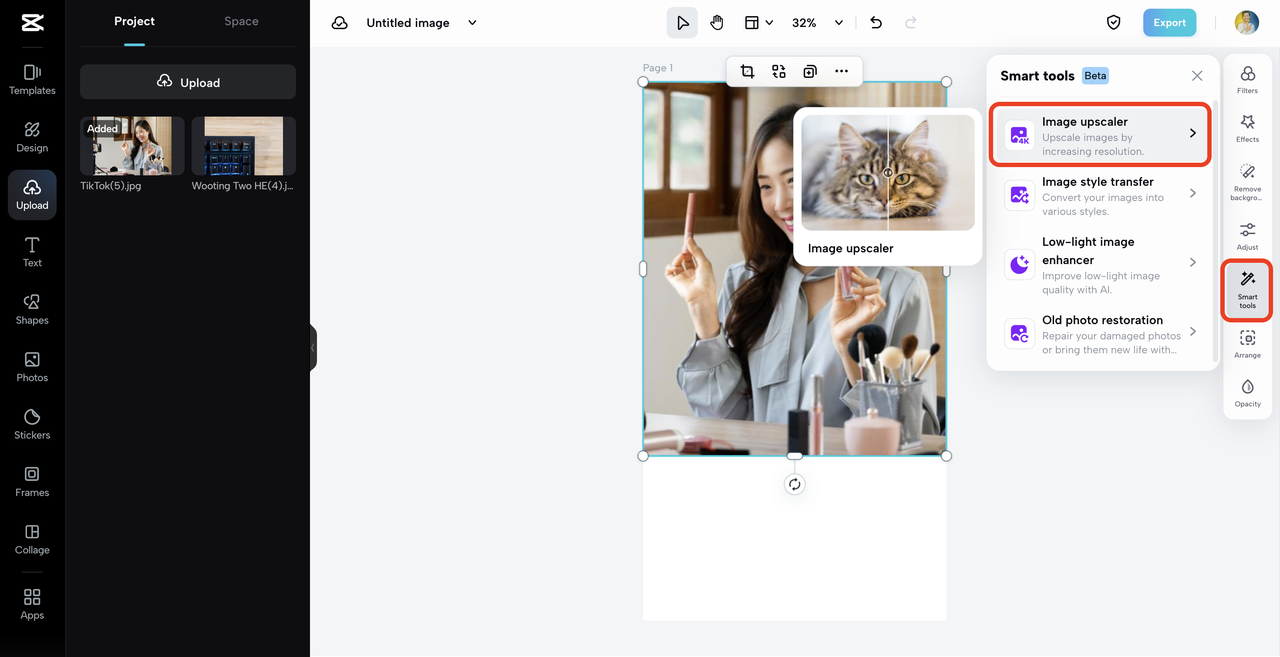Expand the project title dropdown arrow
Screen dimensions: 1280x657
[x=472, y=23]
